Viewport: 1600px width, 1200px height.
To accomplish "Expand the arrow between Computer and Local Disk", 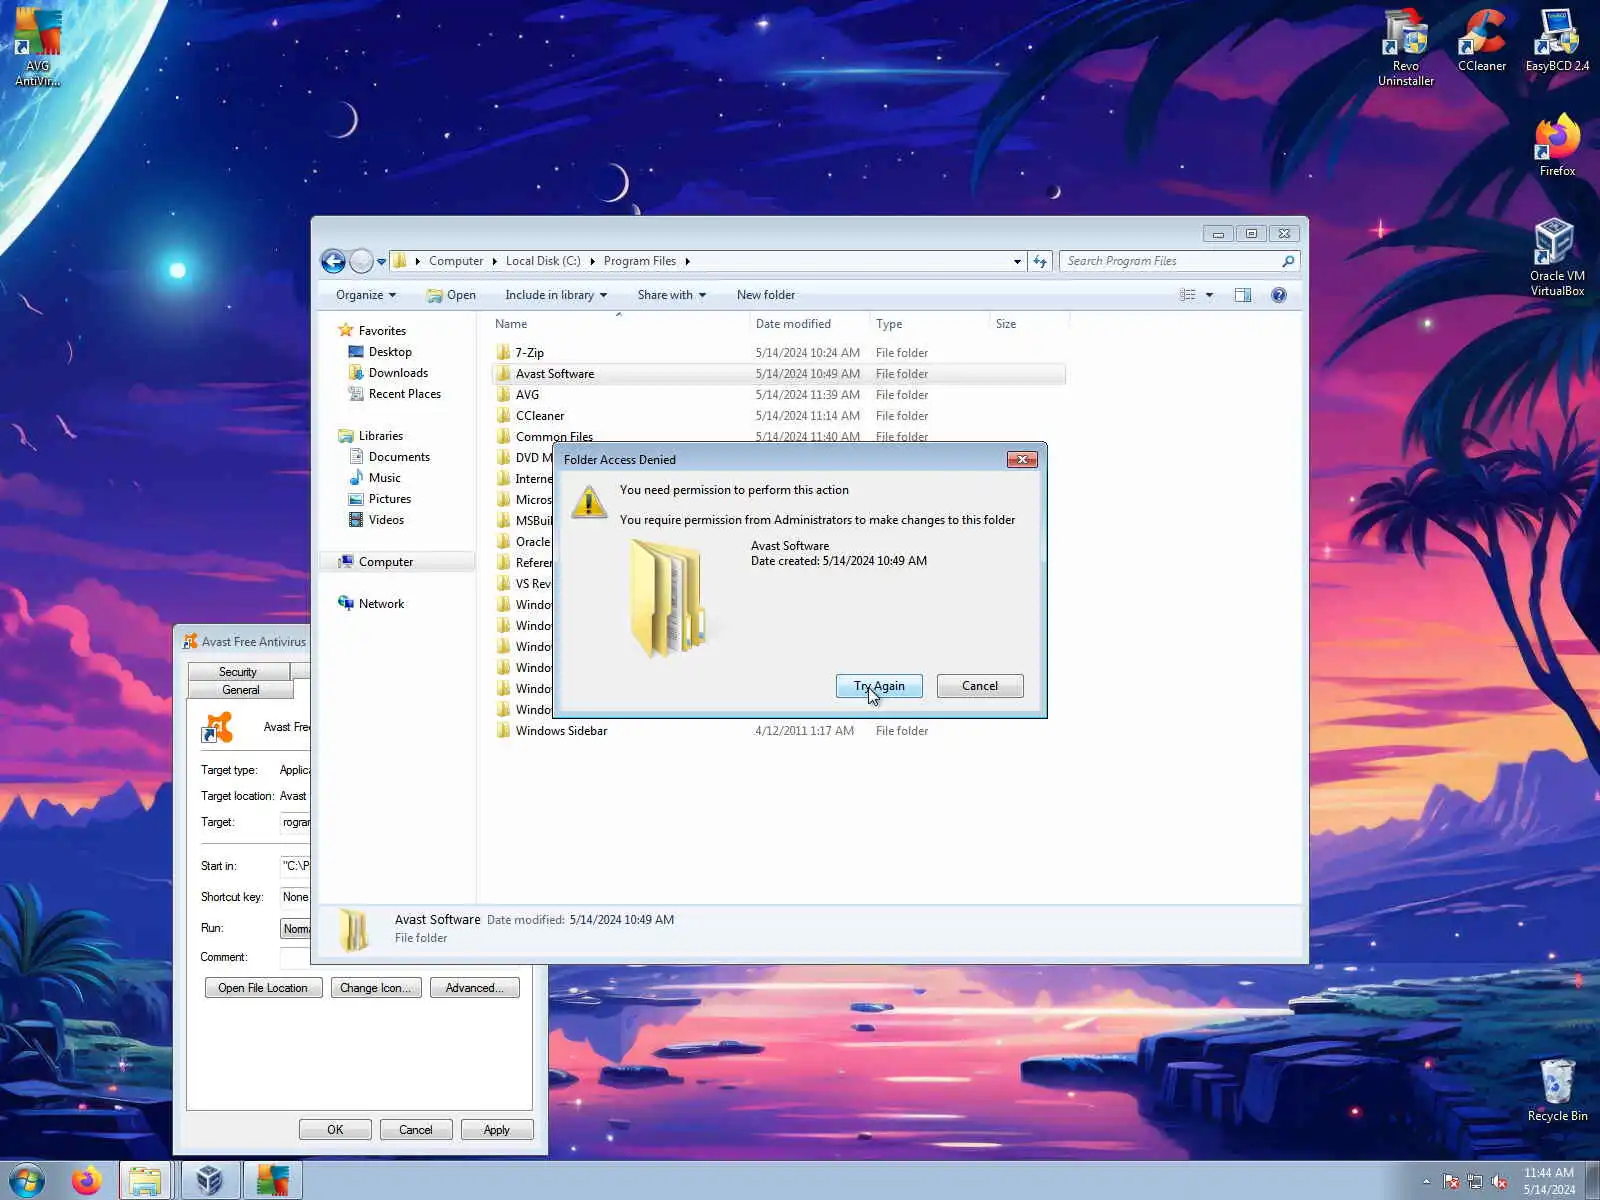I will pyautogui.click(x=494, y=261).
